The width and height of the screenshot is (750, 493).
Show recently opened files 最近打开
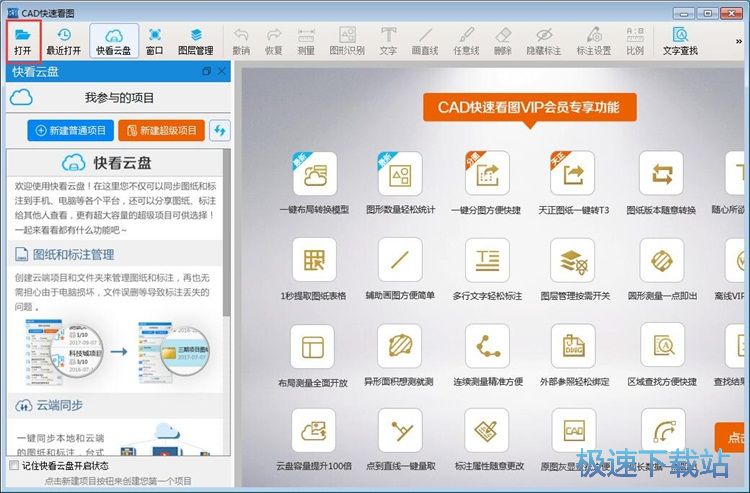(64, 41)
